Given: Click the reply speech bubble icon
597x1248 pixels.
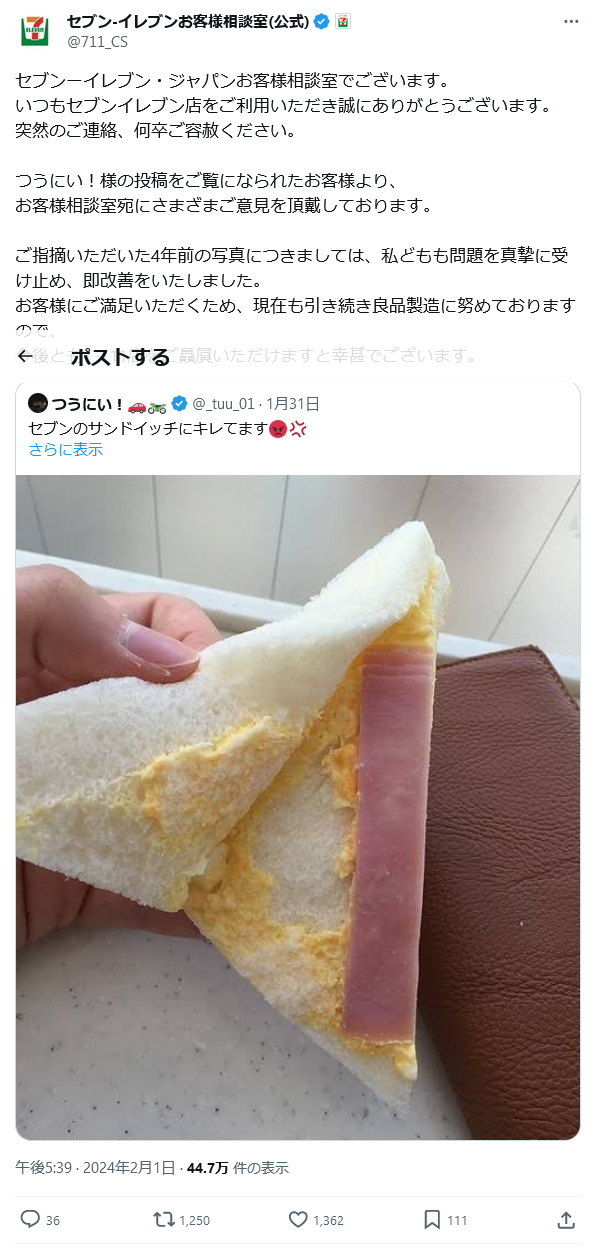Looking at the screenshot, I should click(x=30, y=1220).
